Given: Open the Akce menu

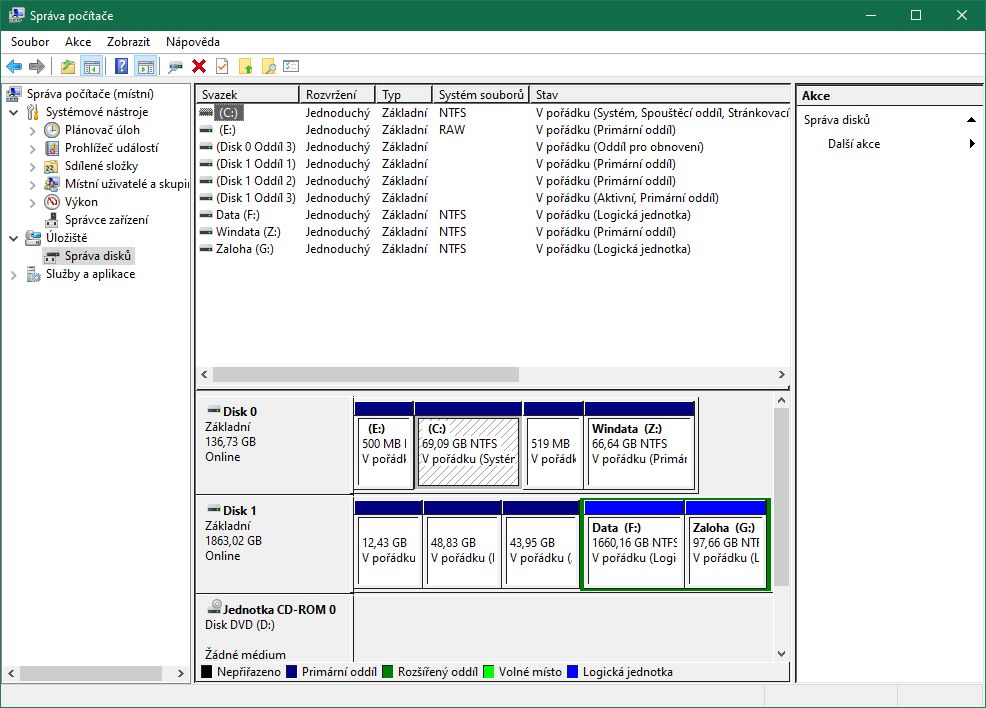Looking at the screenshot, I should pos(78,42).
